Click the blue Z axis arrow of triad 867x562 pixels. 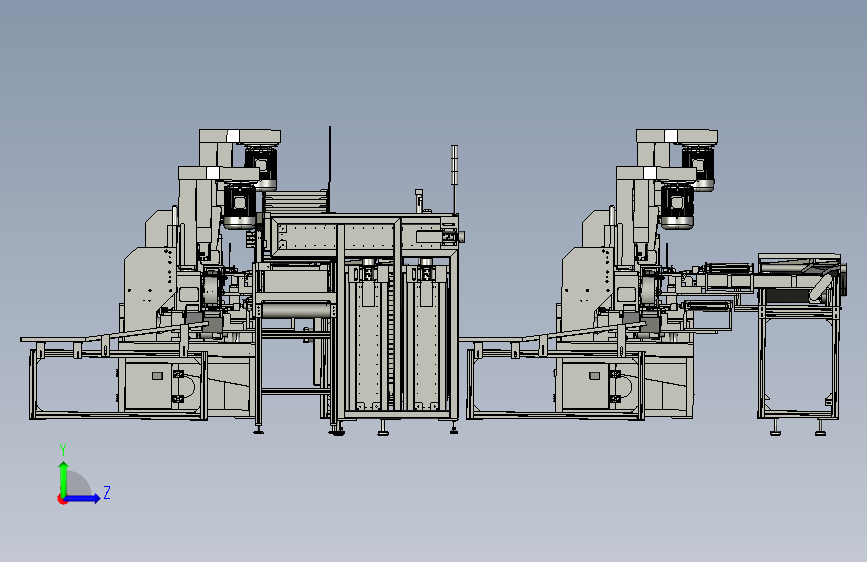pyautogui.click(x=82, y=498)
